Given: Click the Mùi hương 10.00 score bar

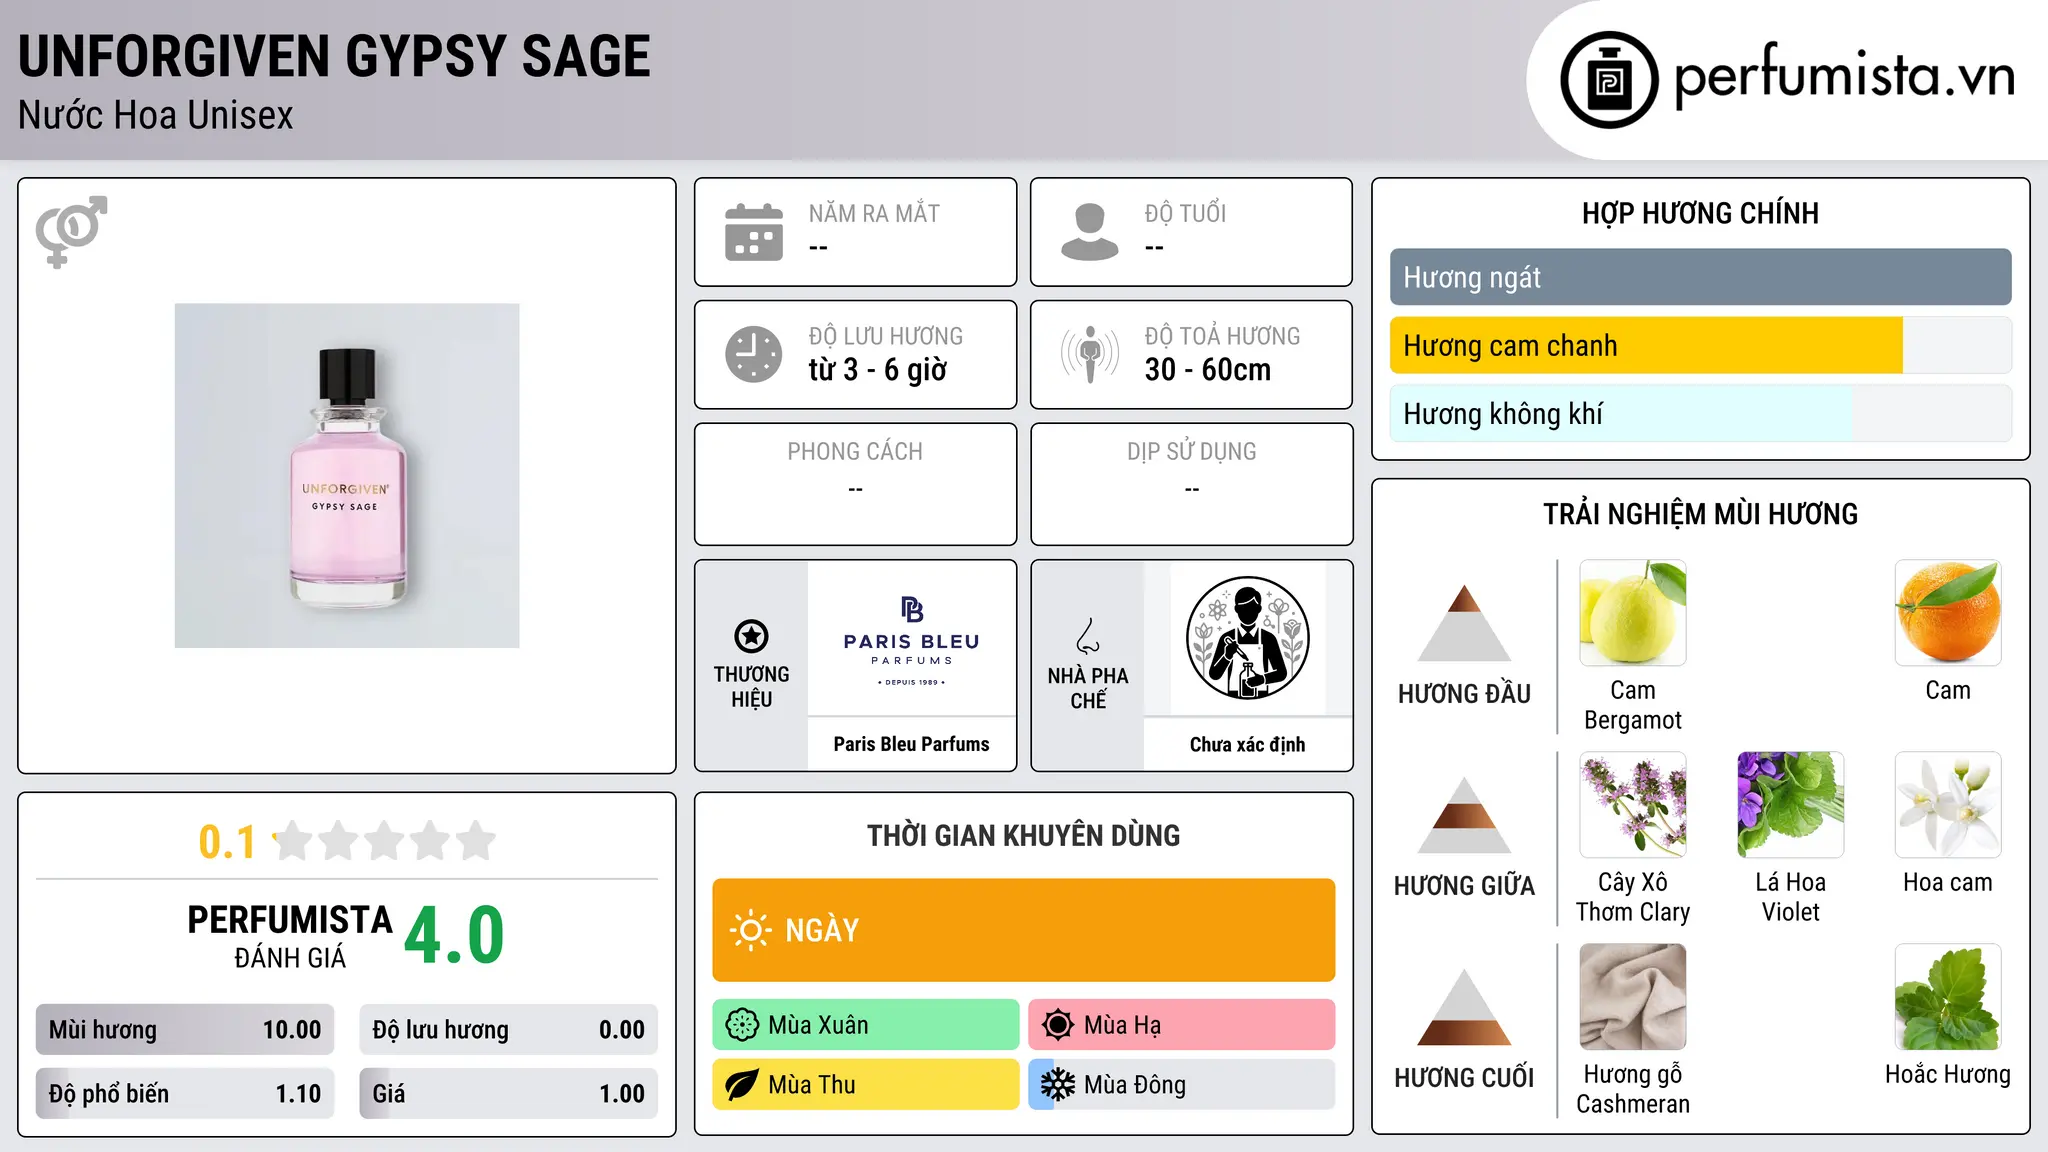Looking at the screenshot, I should pos(185,1030).
